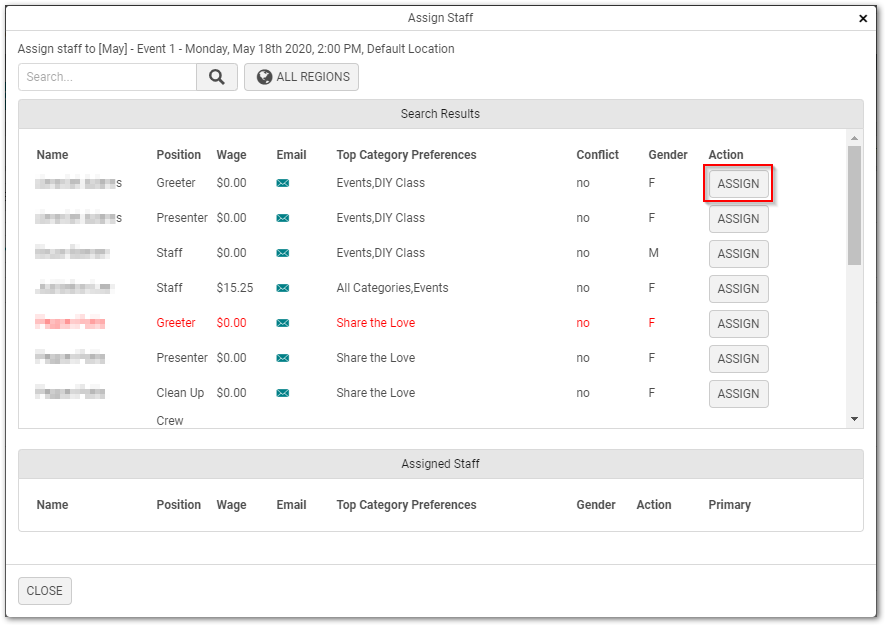Assign the Presenter with Events,DIY Class preference
Screen dimensions: 886x626
pyautogui.click(x=739, y=219)
